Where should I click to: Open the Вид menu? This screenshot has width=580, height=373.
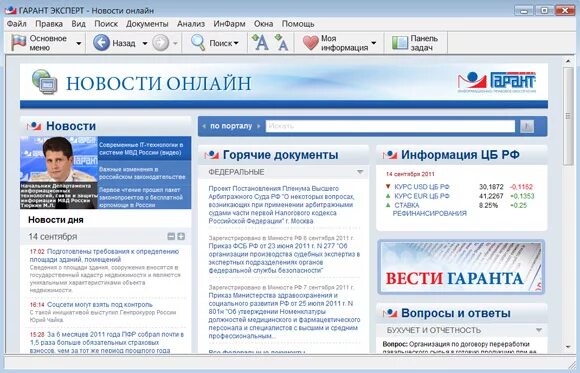pyautogui.click(x=78, y=24)
